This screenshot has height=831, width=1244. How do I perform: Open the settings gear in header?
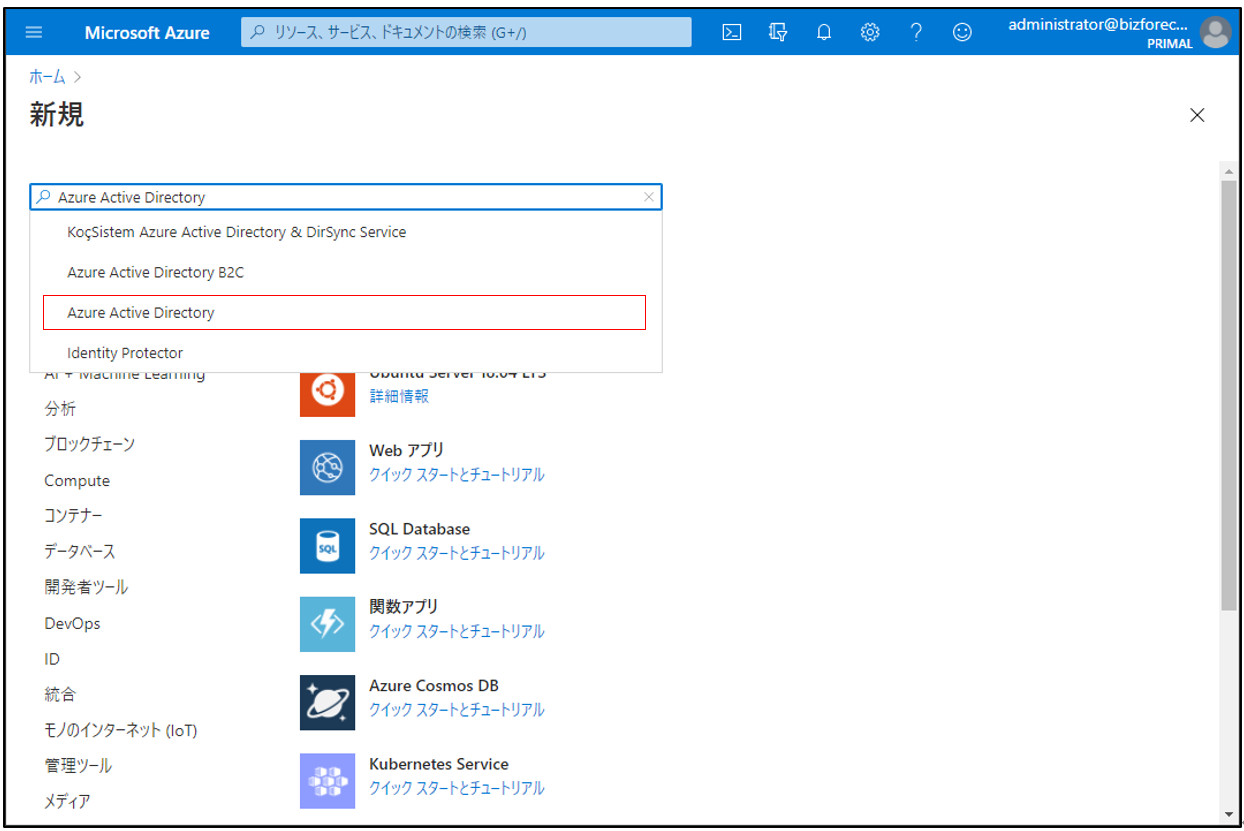click(870, 32)
